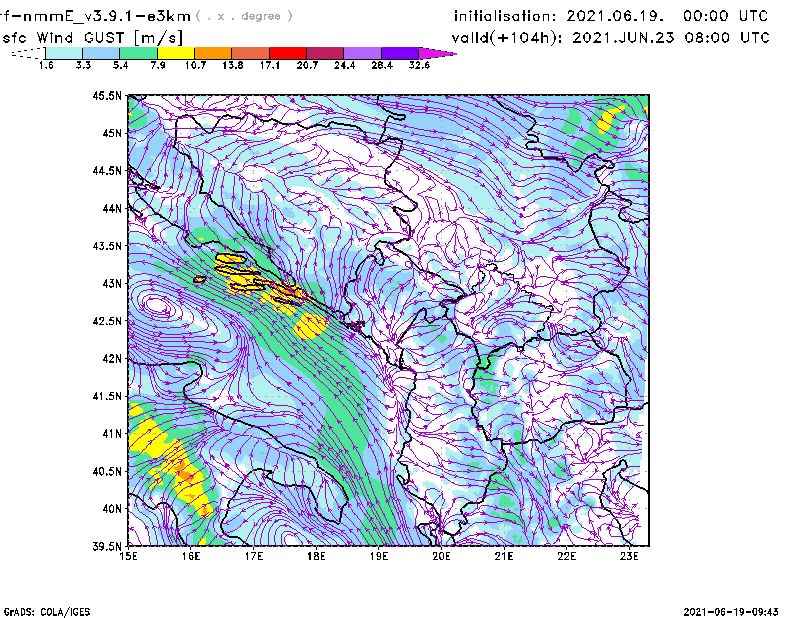Click the latitude label '44N'
800x618 pixels.
112,208
